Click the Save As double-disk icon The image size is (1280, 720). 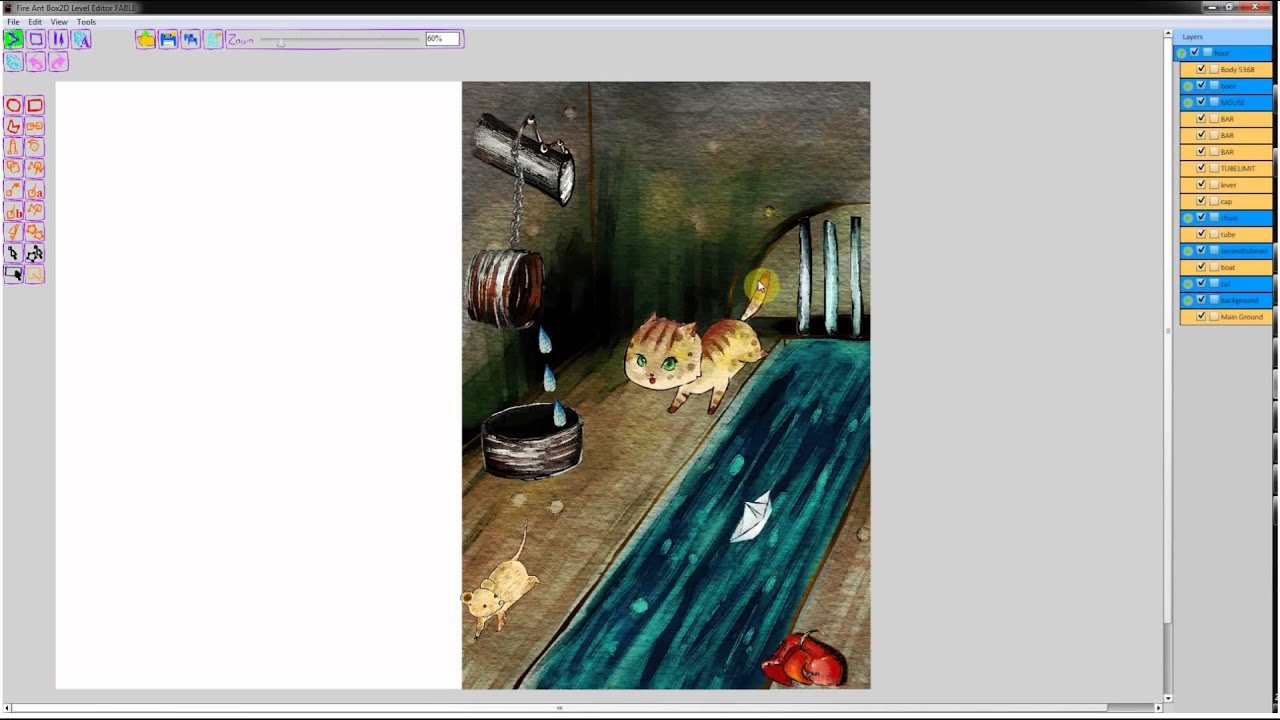tap(191, 39)
